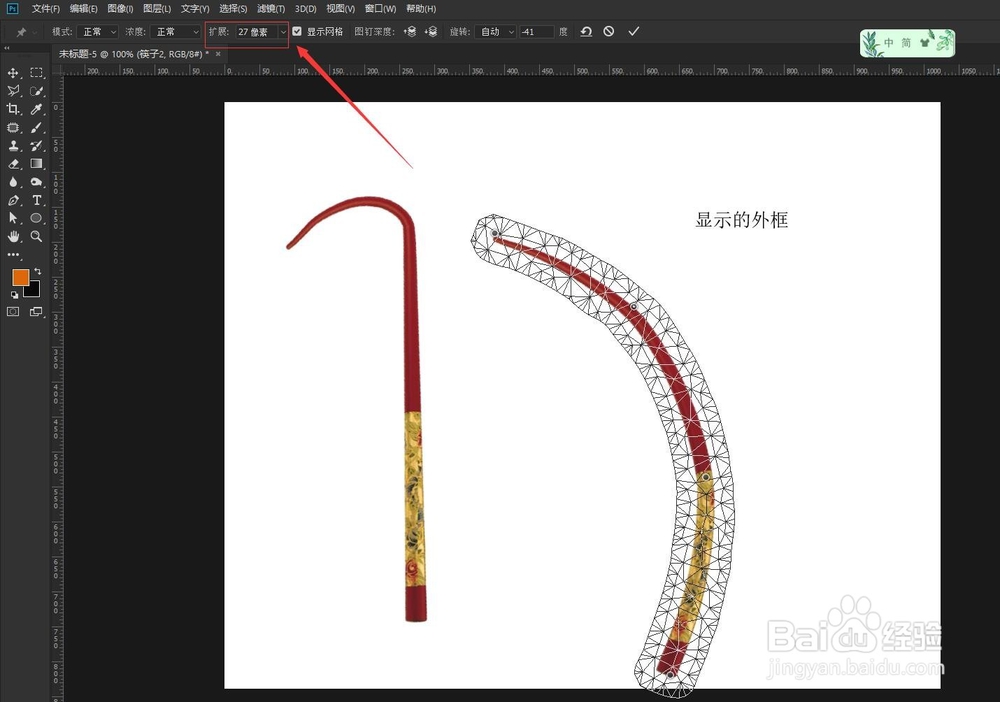Select the Sponge tool
The image size is (1000, 702).
click(36, 182)
